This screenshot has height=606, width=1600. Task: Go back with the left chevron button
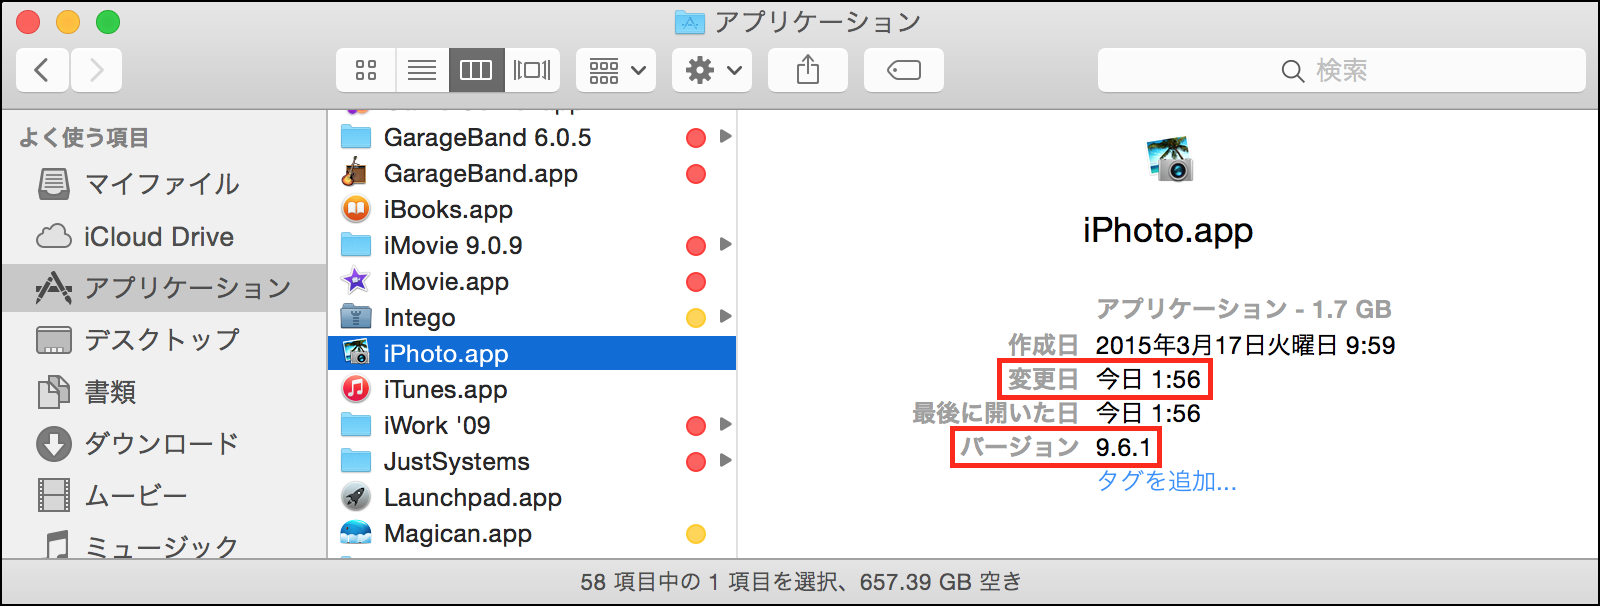pyautogui.click(x=42, y=70)
